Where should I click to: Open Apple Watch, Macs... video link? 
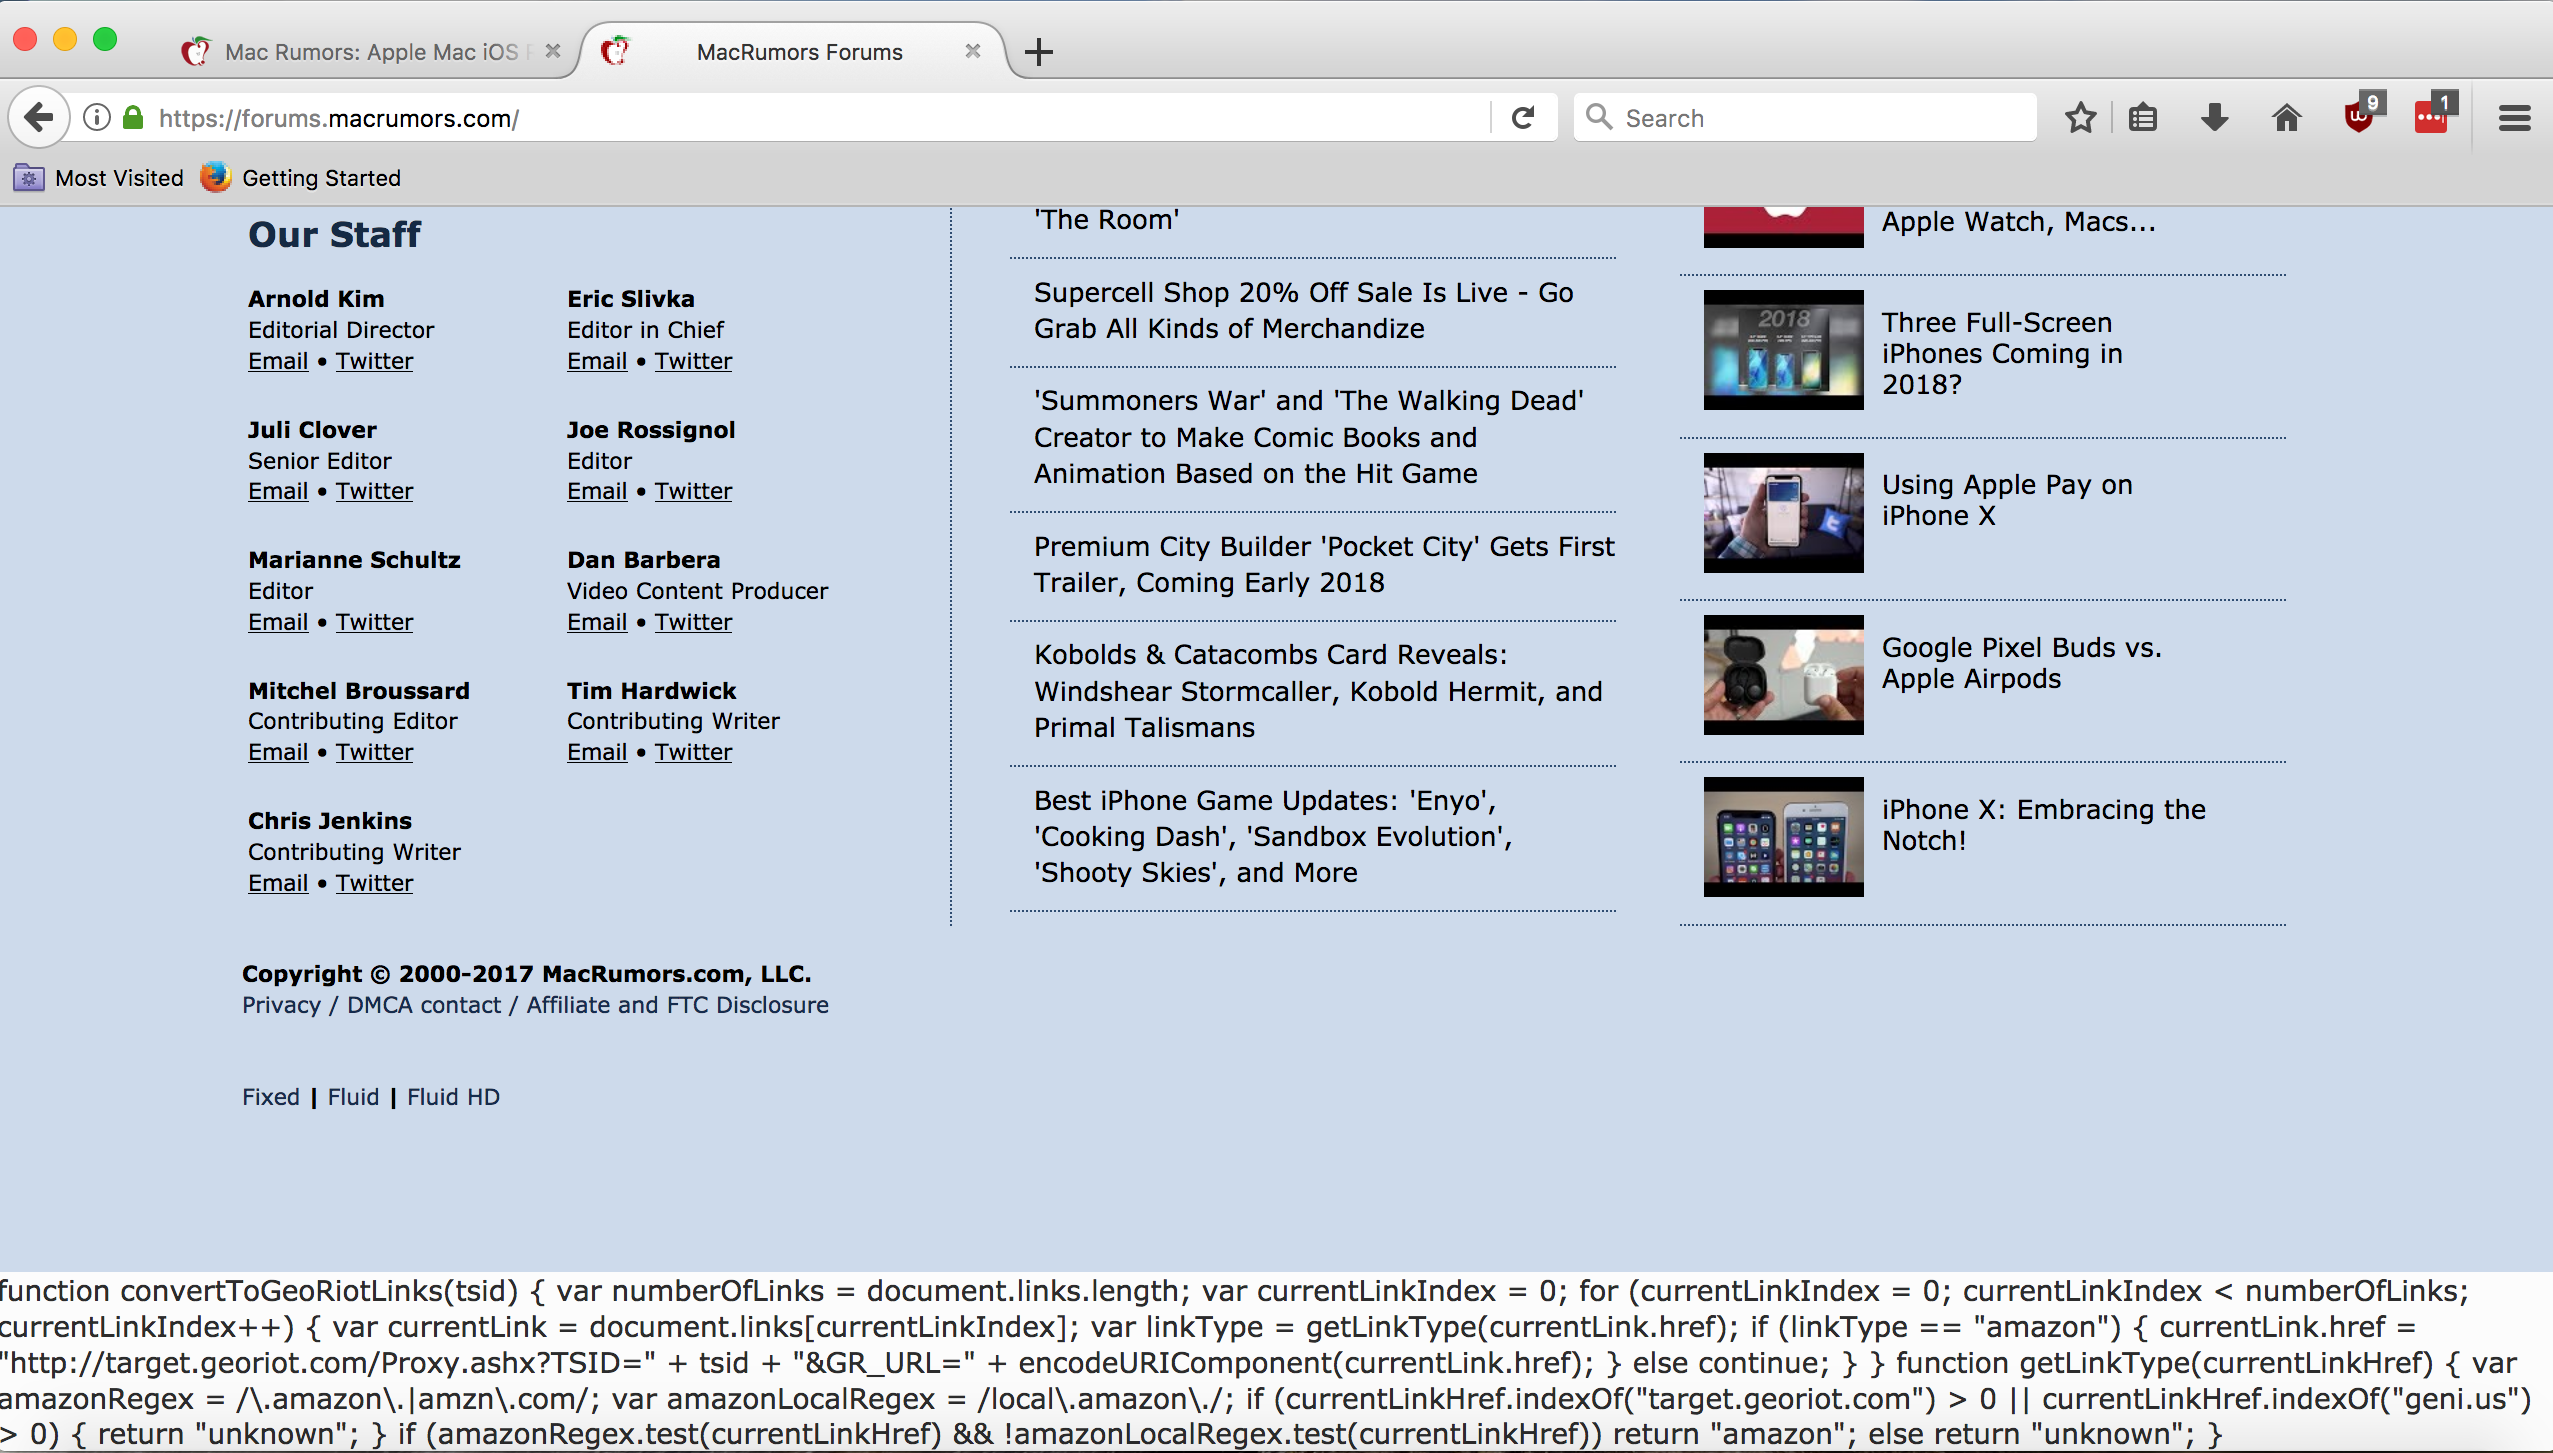tap(2018, 222)
